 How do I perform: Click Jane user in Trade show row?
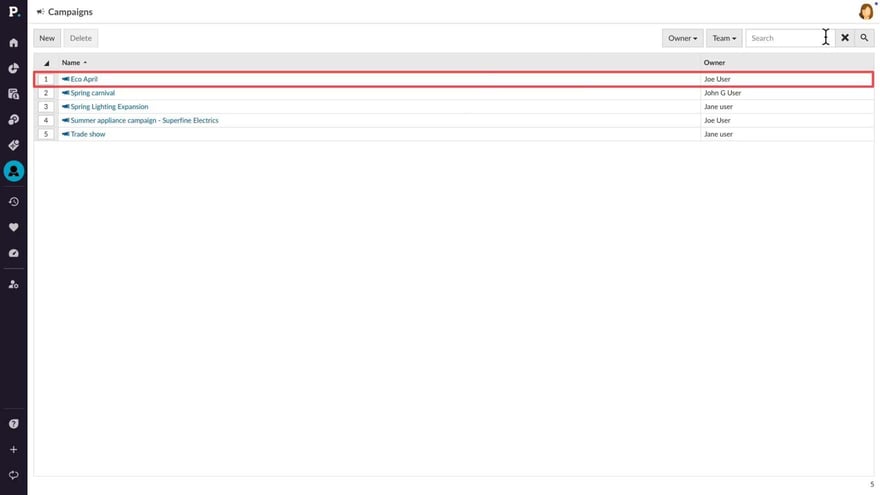[718, 134]
